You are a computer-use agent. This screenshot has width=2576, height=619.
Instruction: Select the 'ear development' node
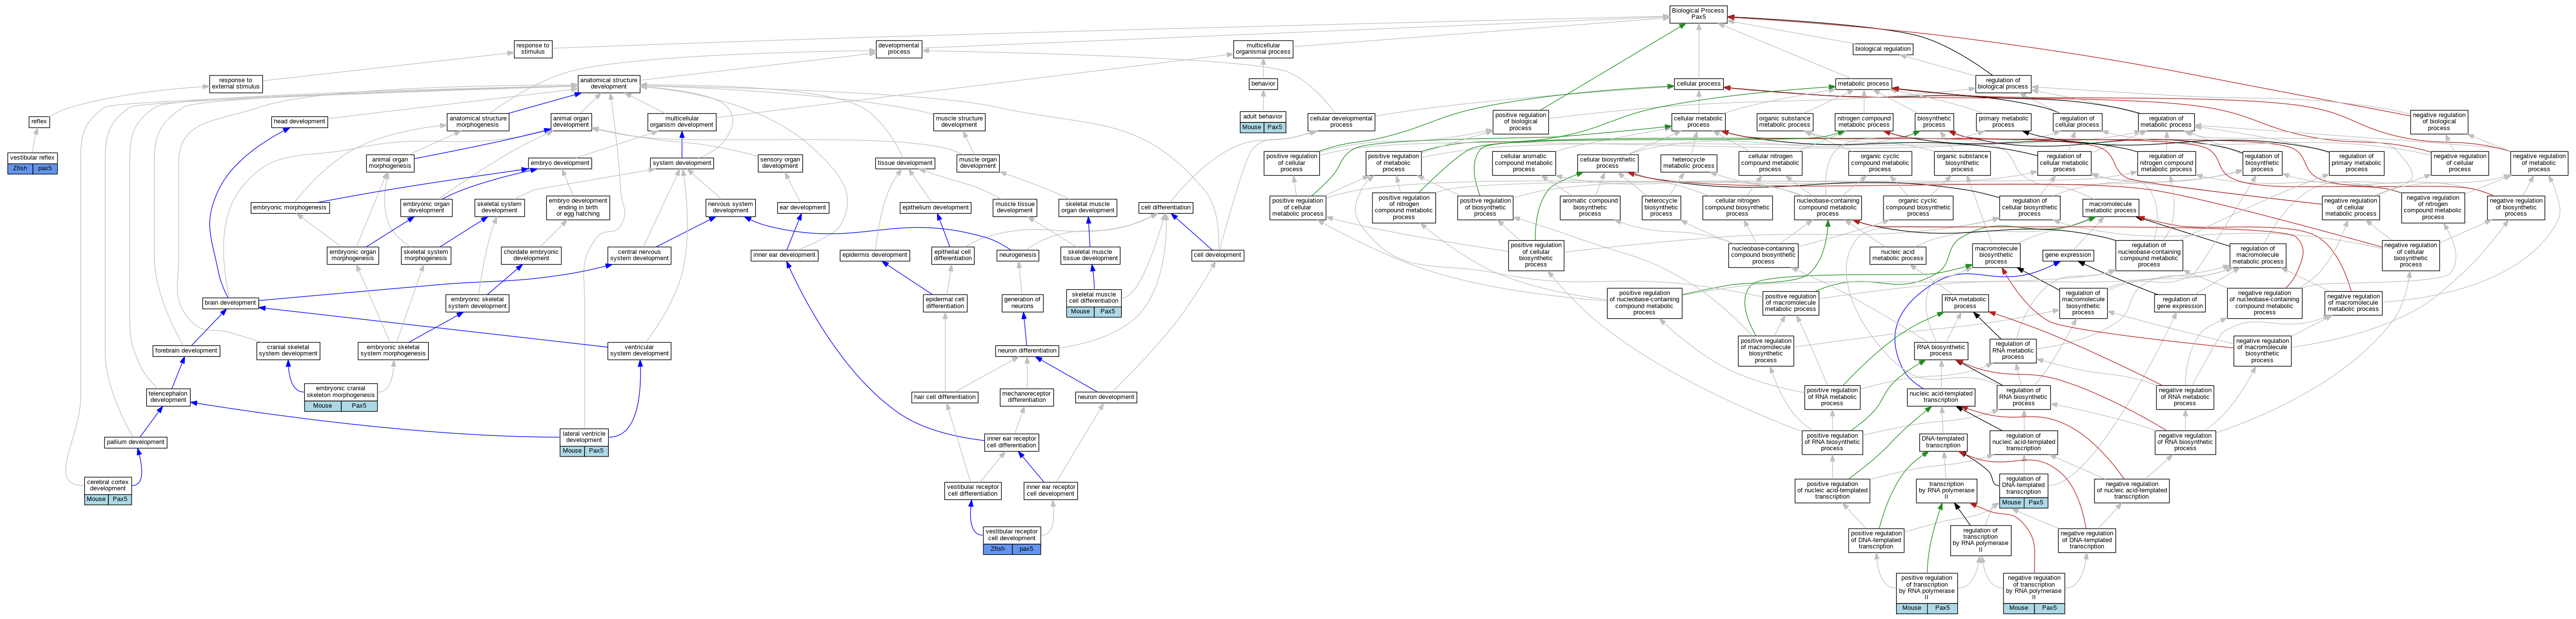tap(803, 207)
